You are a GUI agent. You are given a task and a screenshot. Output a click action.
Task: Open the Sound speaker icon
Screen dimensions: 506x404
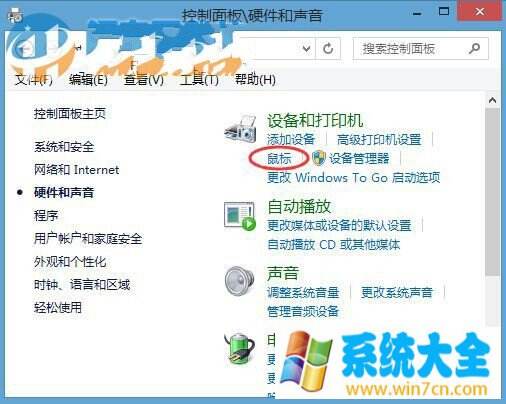coord(239,280)
